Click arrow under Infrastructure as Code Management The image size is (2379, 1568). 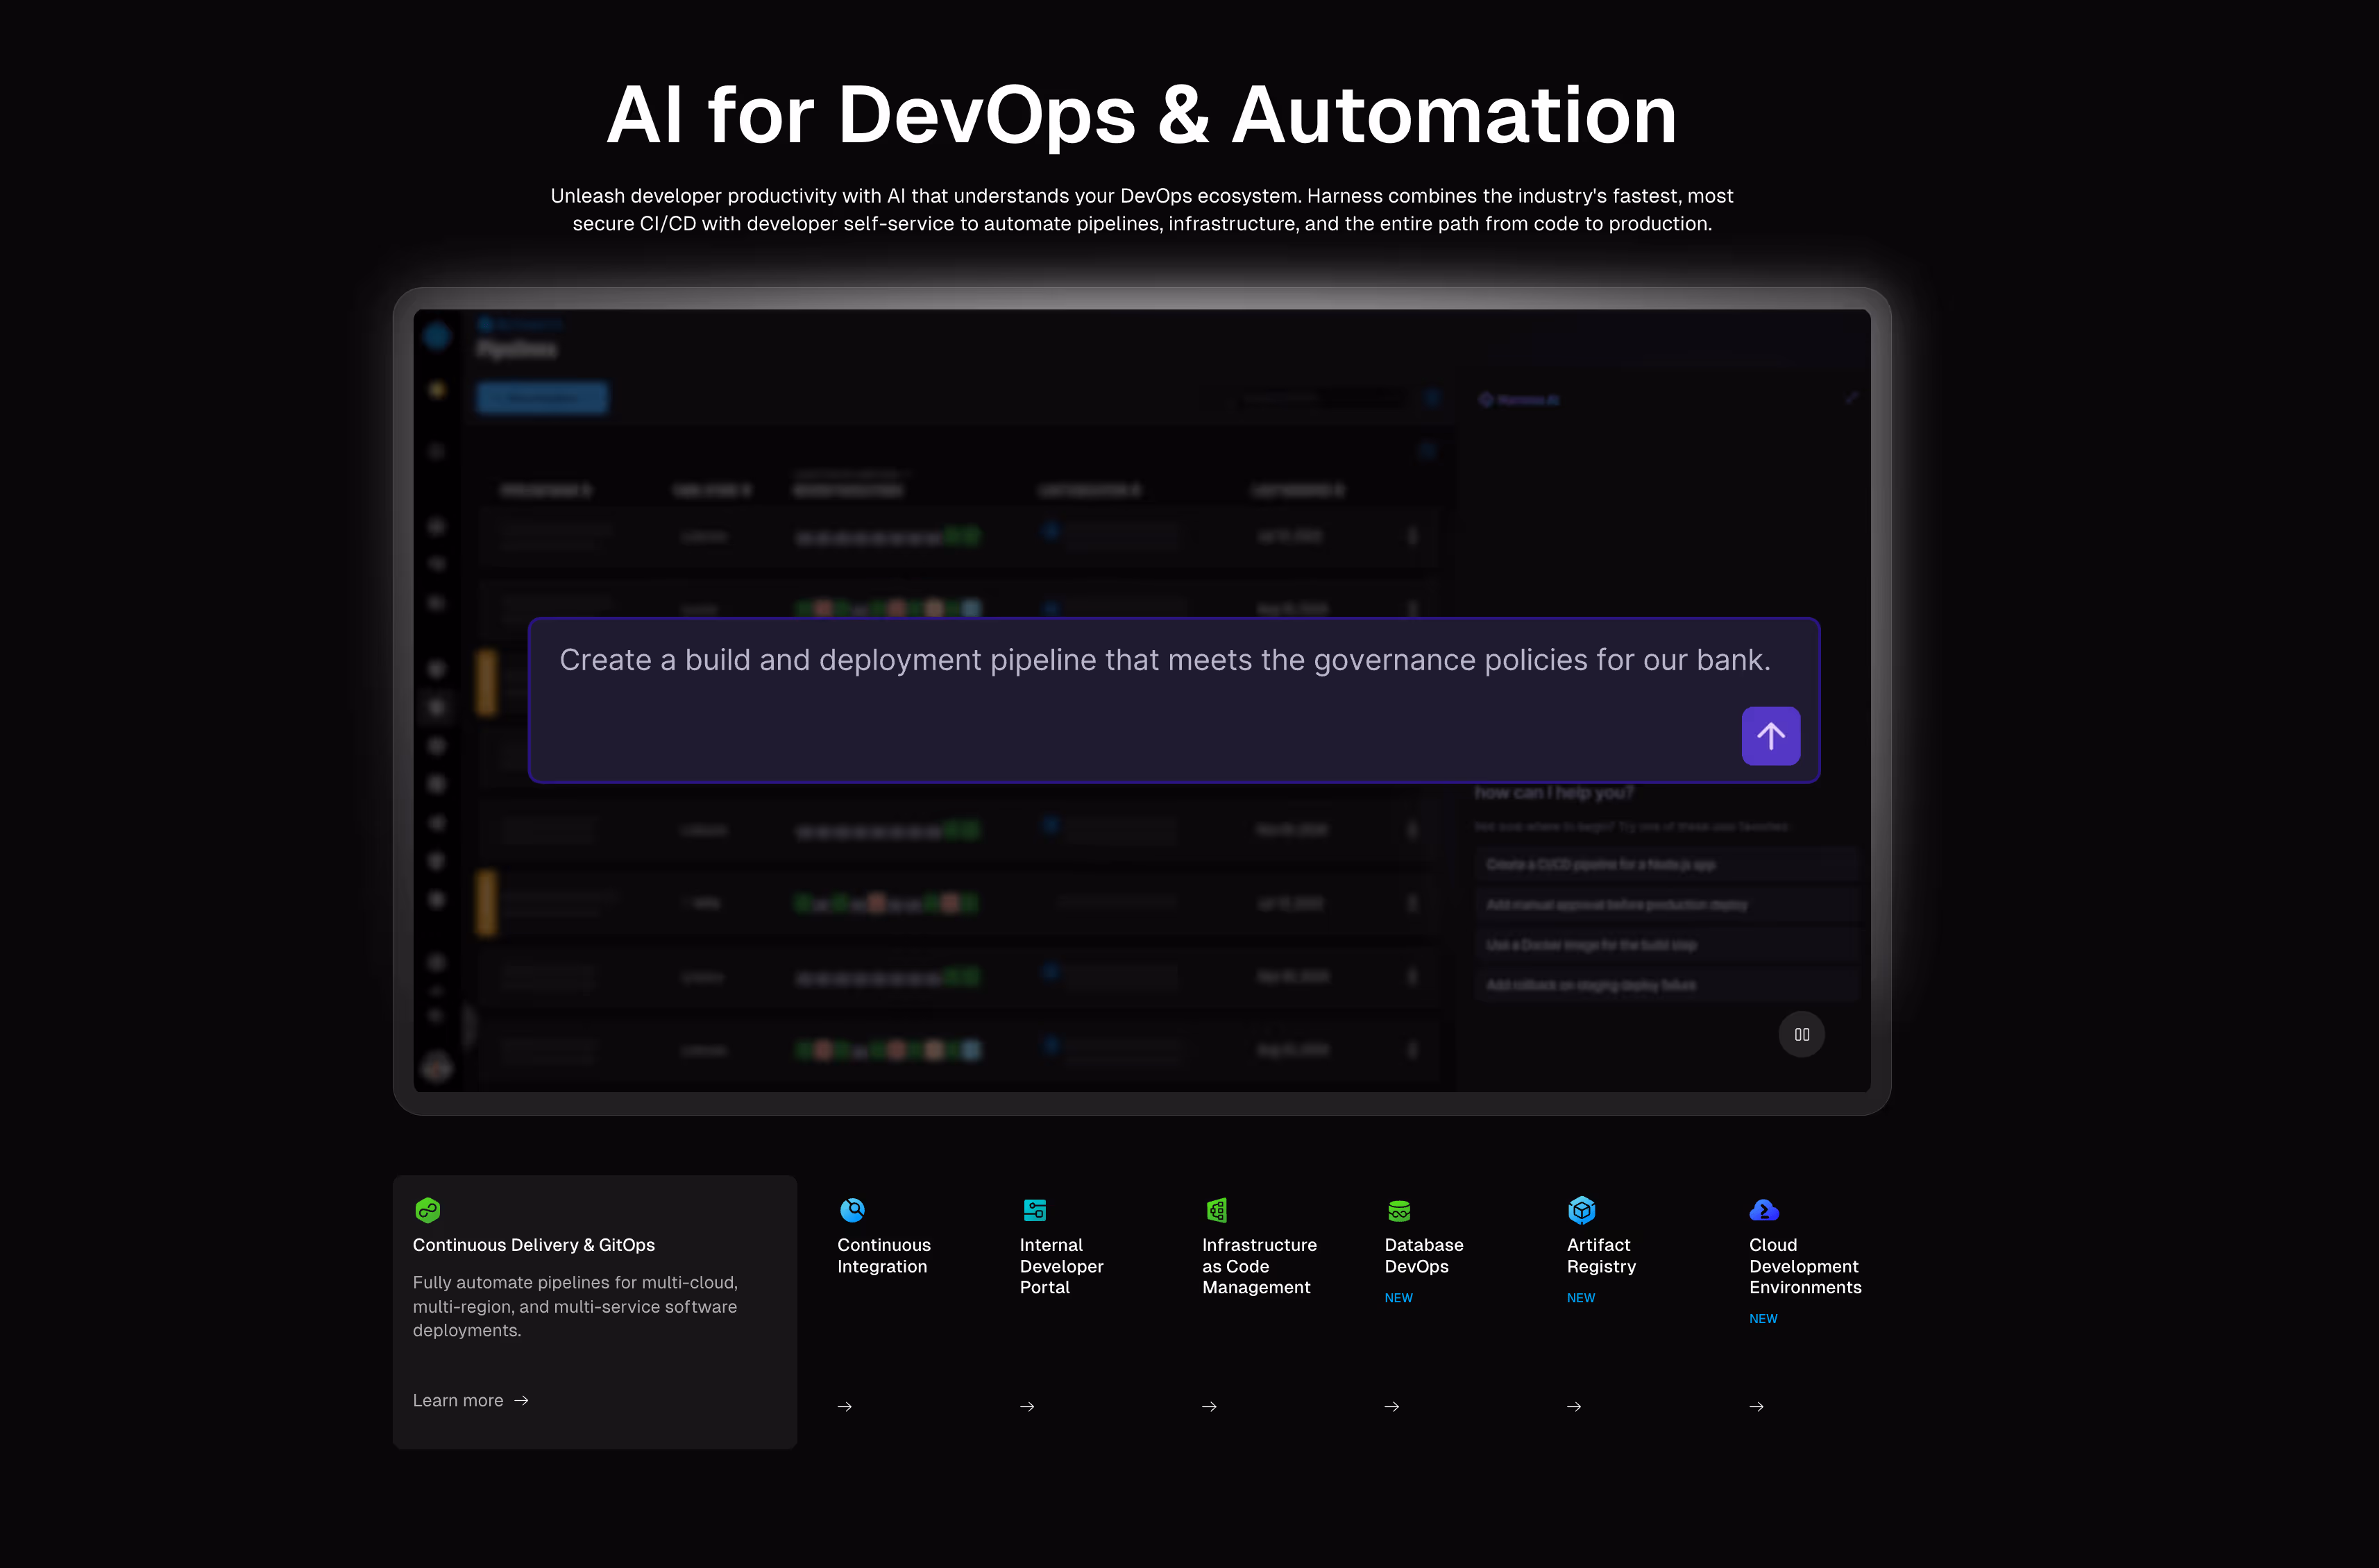click(x=1209, y=1406)
